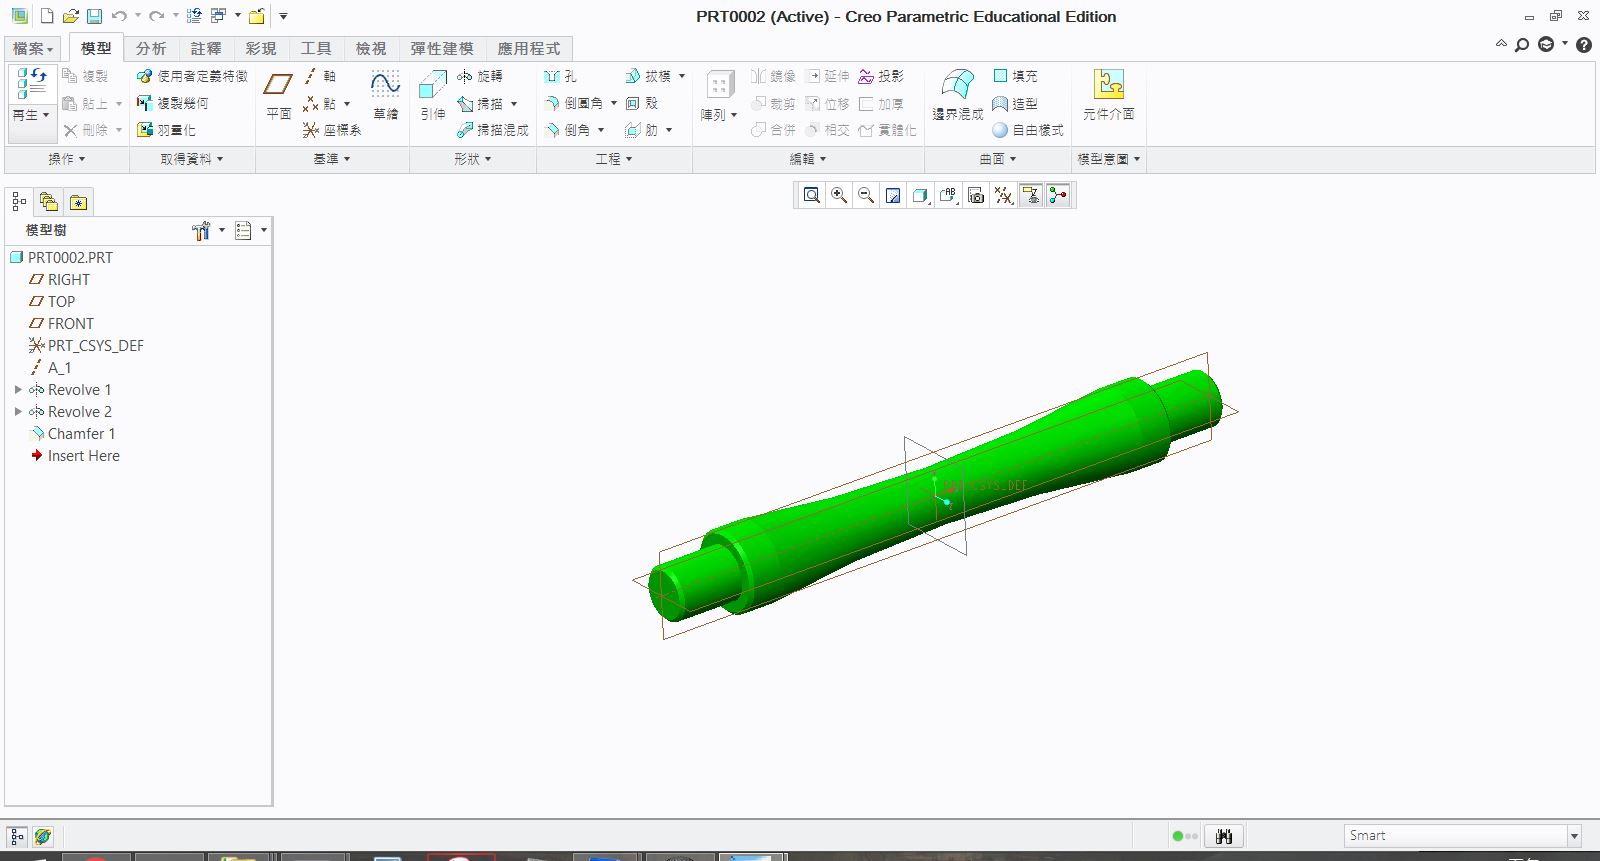Open the Boundary Blend (邊界混成) tool
This screenshot has height=861, width=1600.
[x=958, y=96]
